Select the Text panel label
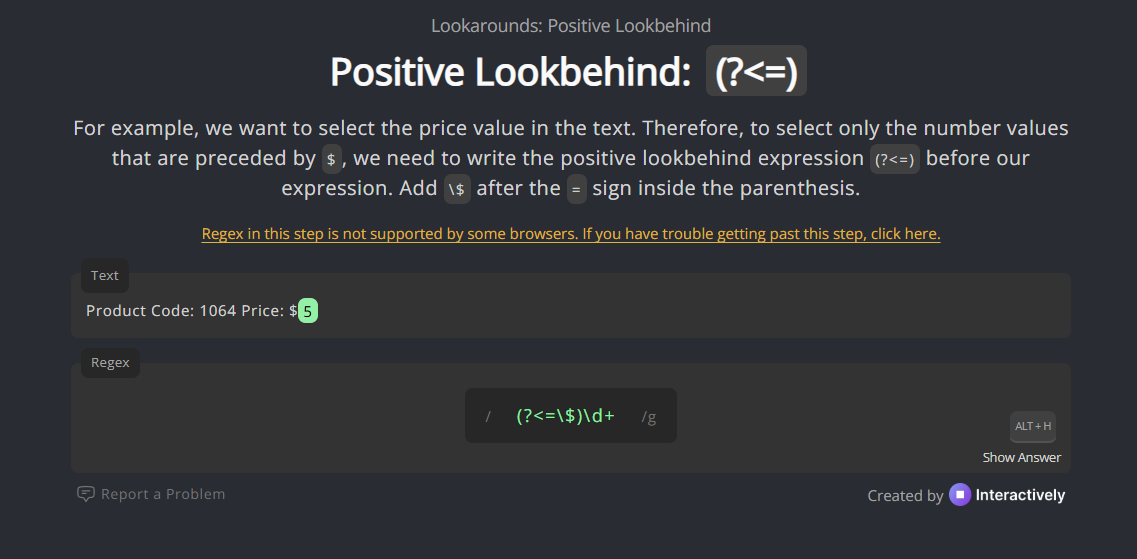This screenshot has width=1137, height=559. [105, 276]
